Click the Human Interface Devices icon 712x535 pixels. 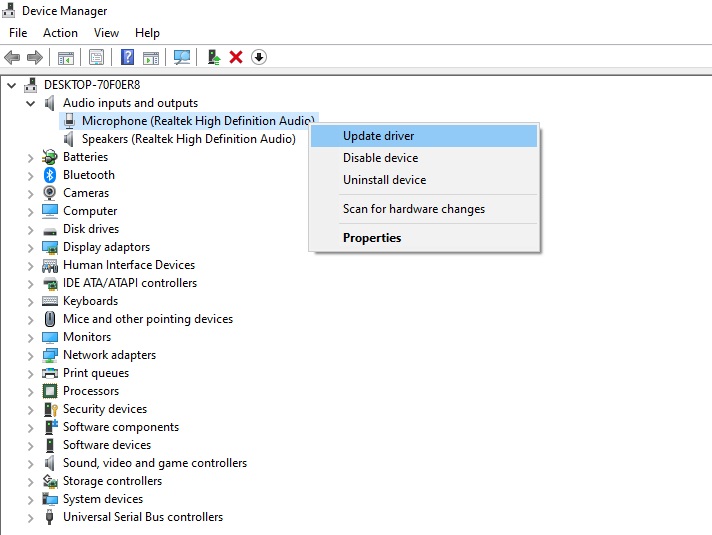49,265
